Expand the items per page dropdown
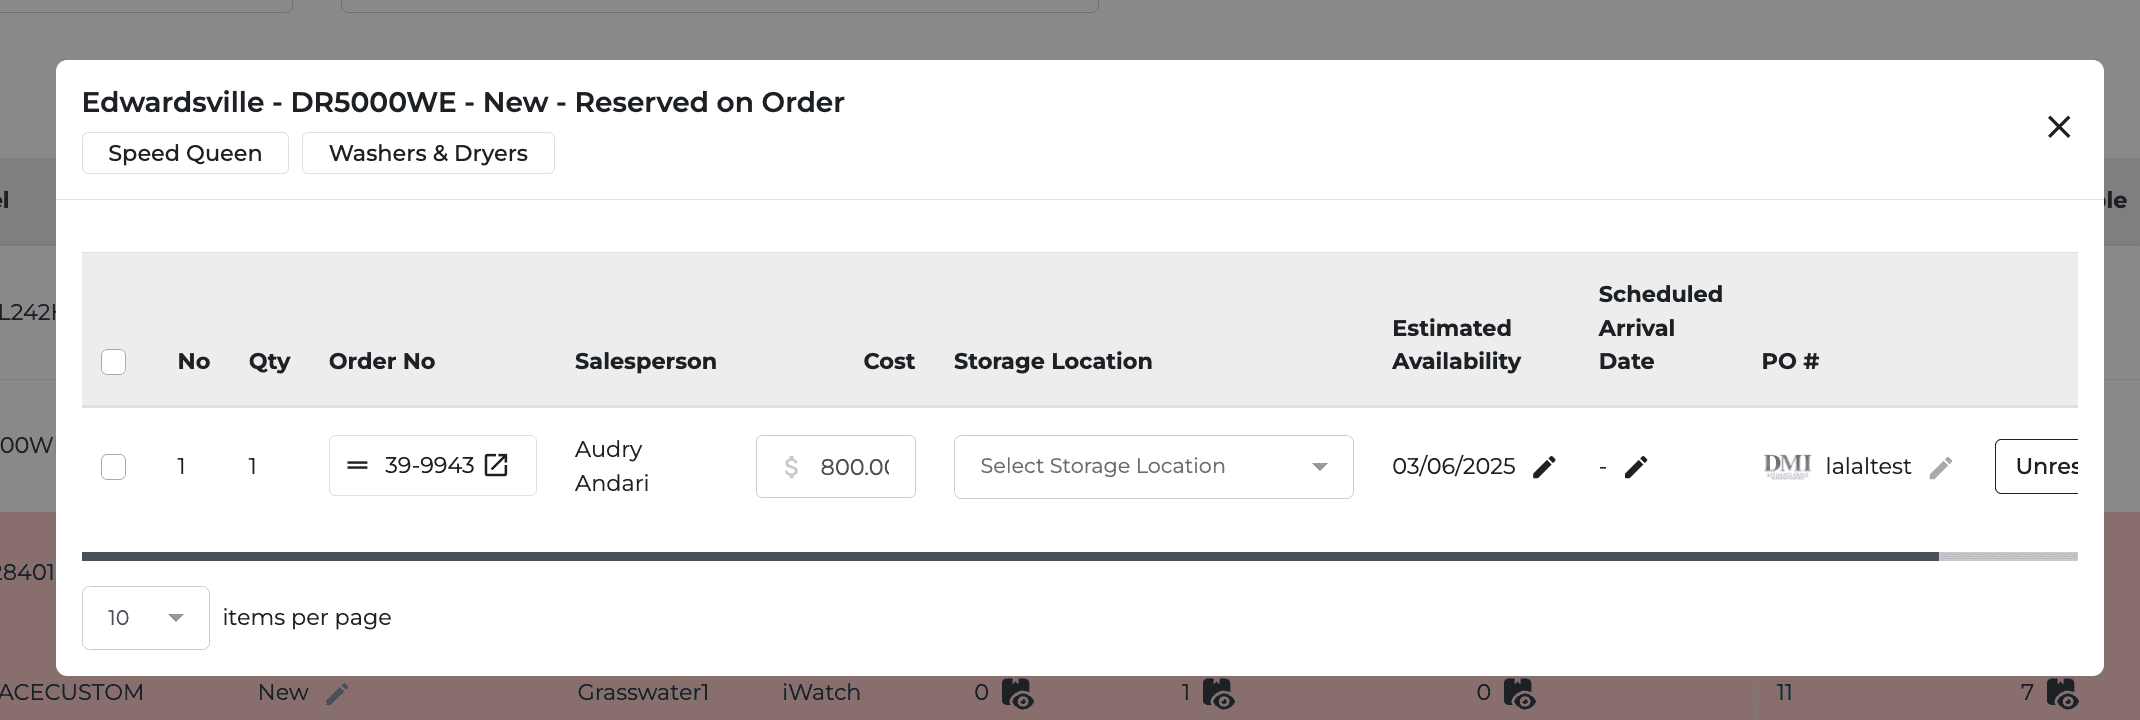The height and width of the screenshot is (720, 2140). click(146, 618)
